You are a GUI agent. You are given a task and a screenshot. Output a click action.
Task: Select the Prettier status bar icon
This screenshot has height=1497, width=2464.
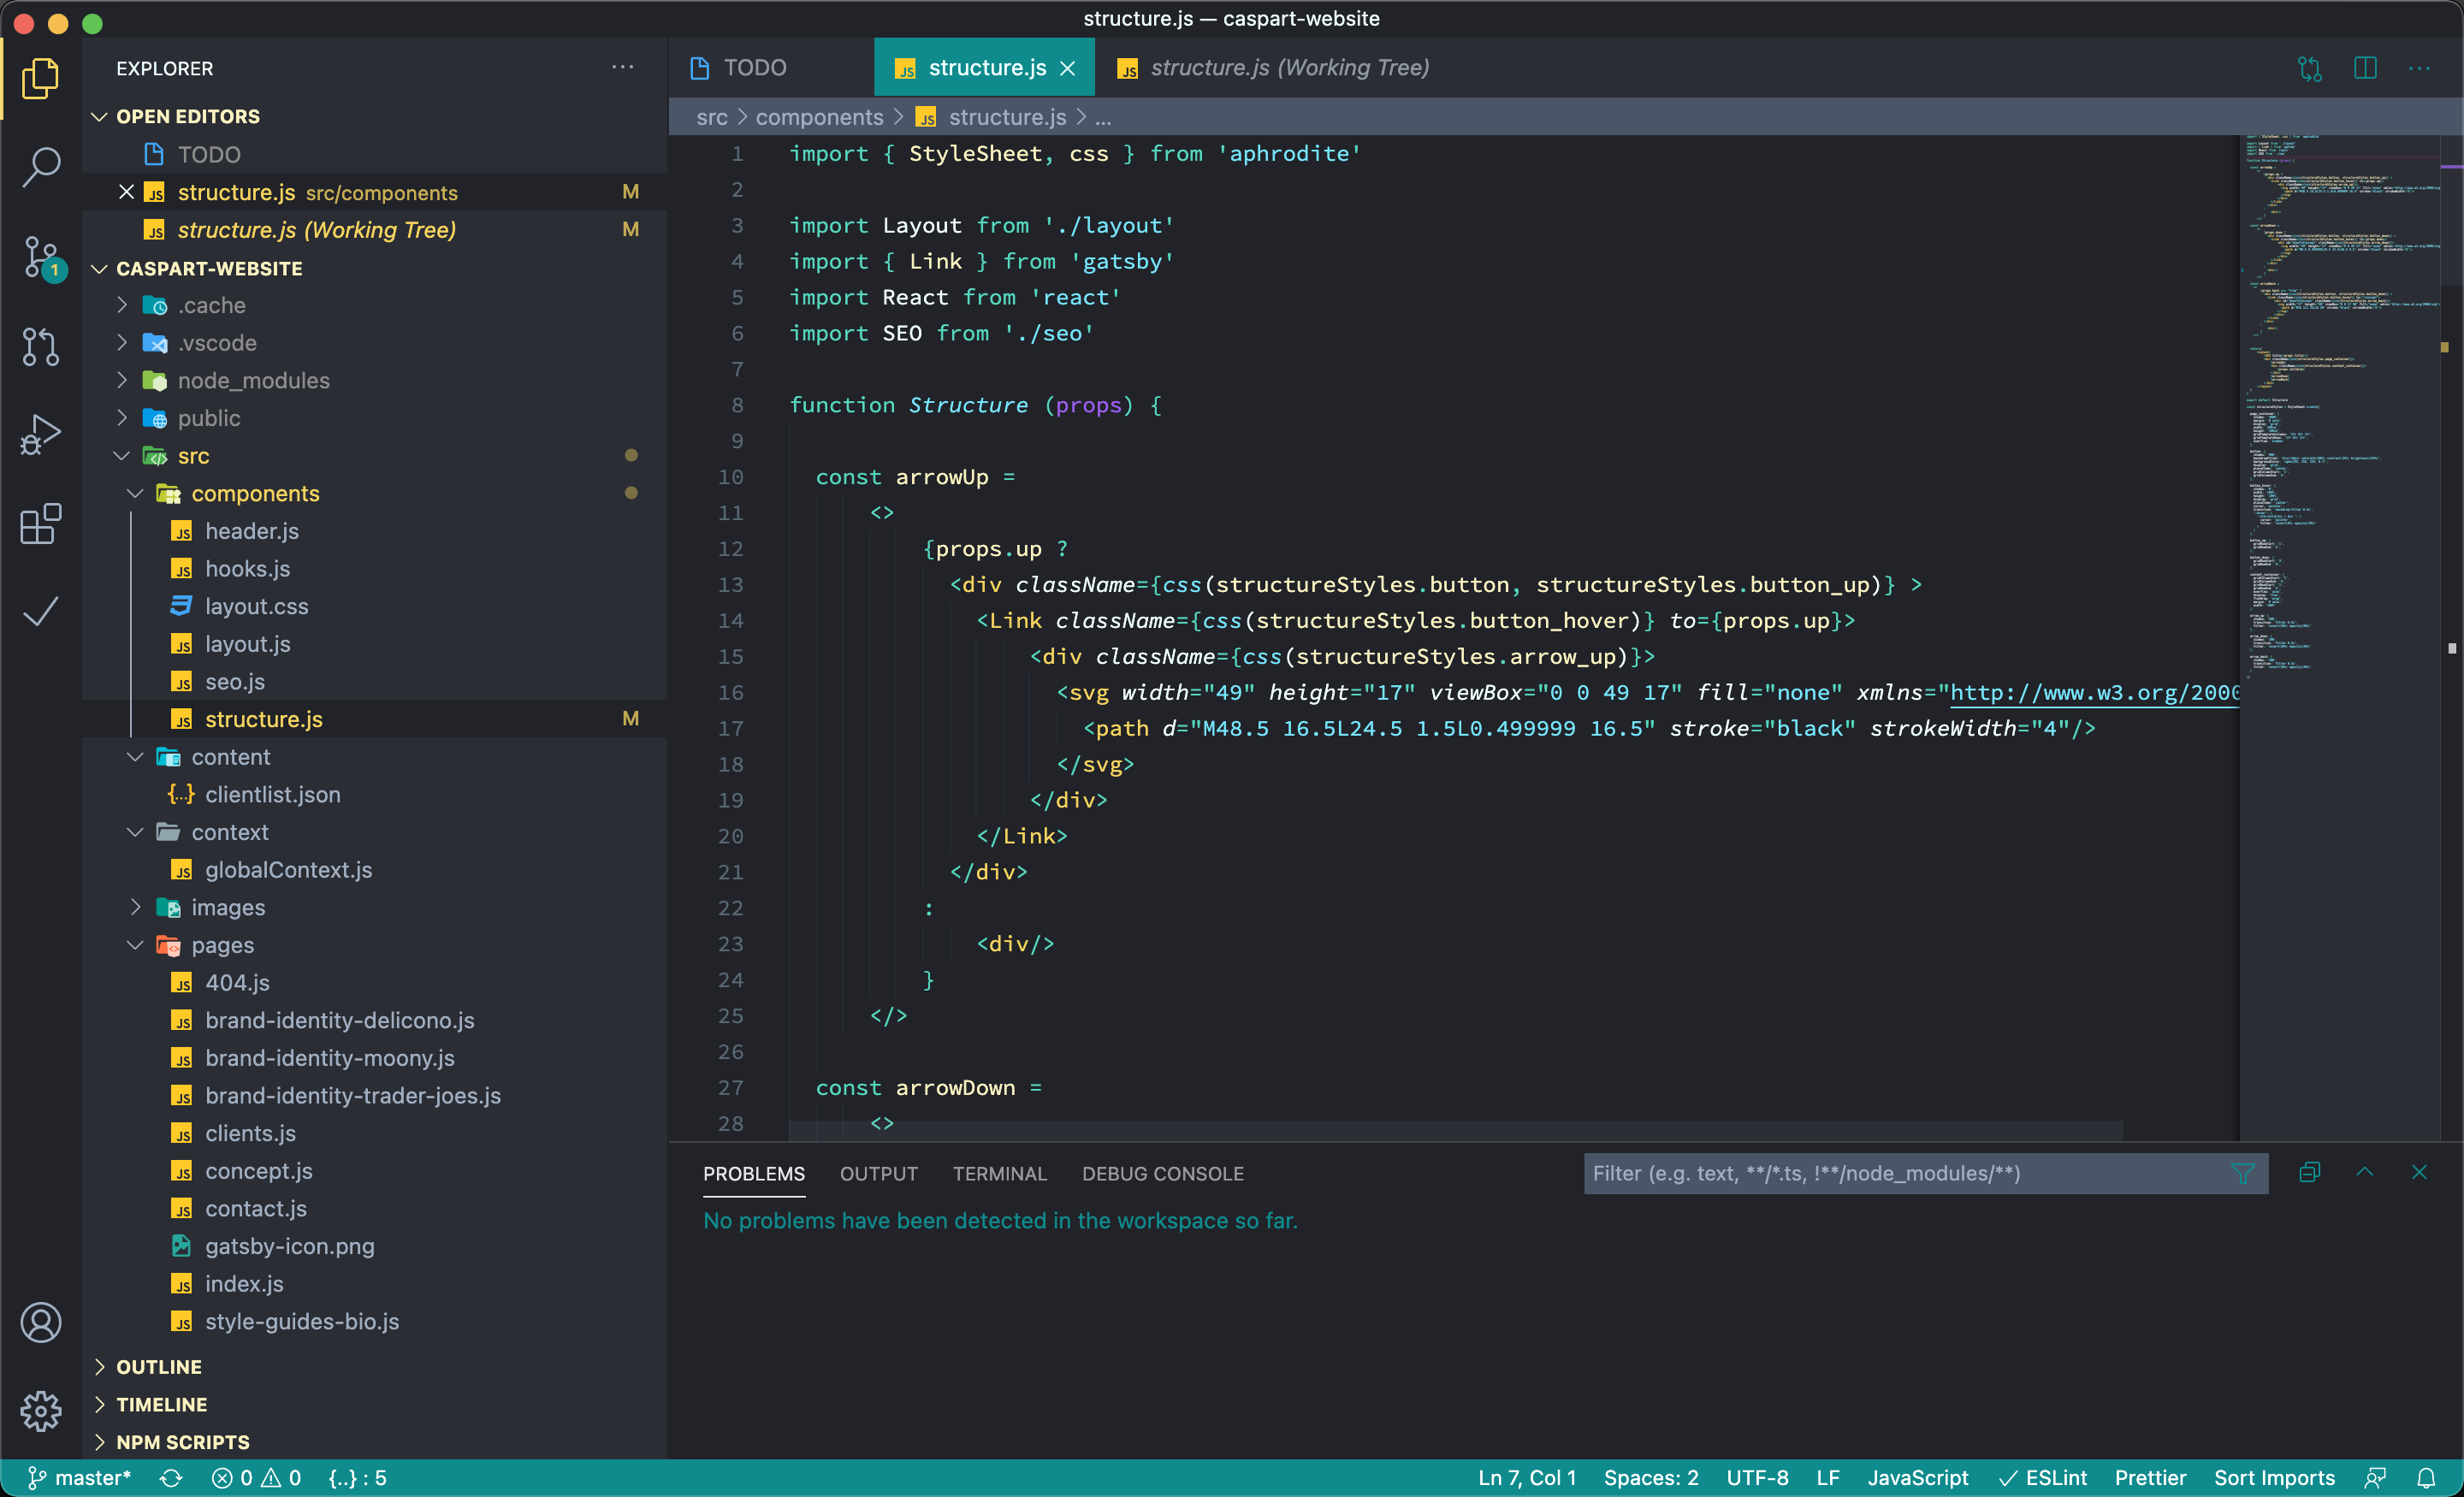pyautogui.click(x=2149, y=1476)
